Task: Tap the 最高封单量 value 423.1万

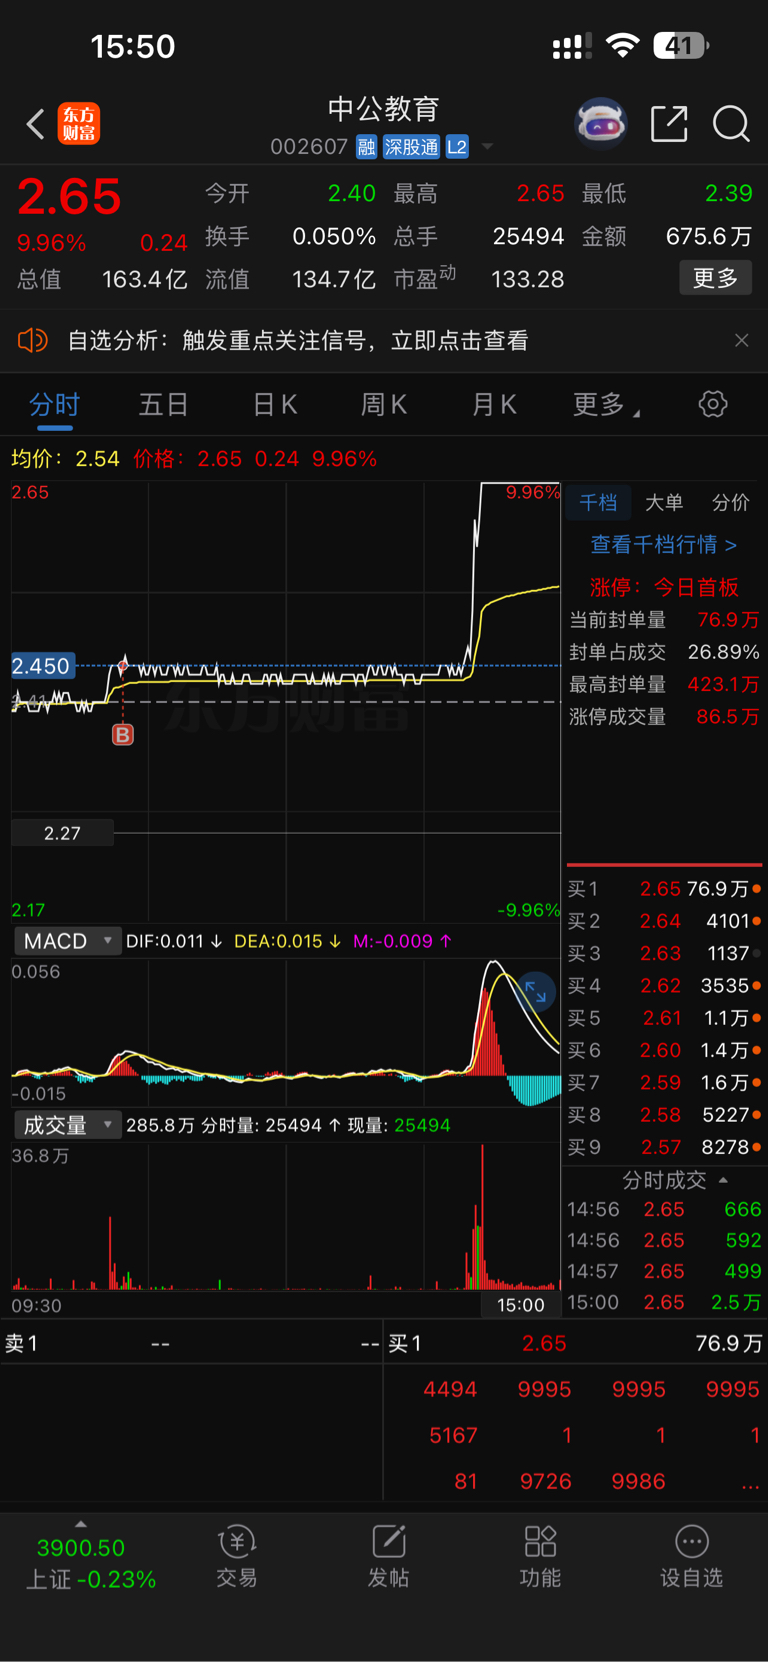Action: [x=723, y=685]
